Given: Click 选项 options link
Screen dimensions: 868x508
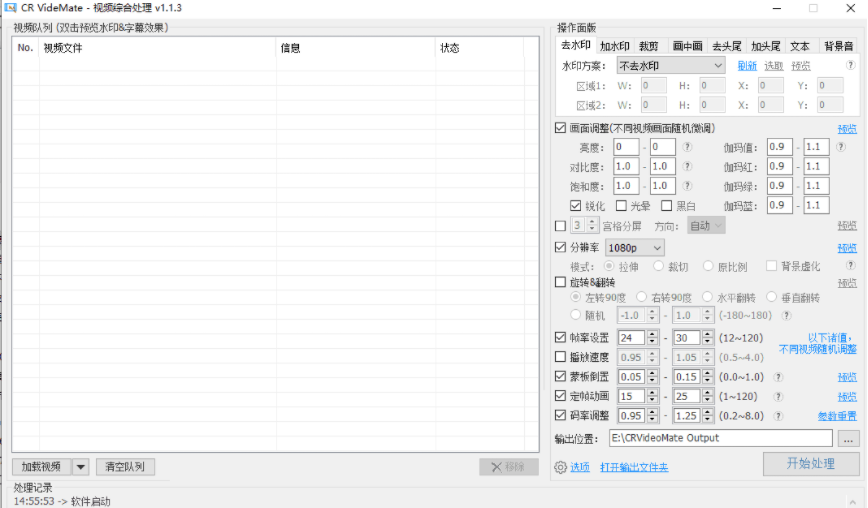Looking at the screenshot, I should pos(580,468).
